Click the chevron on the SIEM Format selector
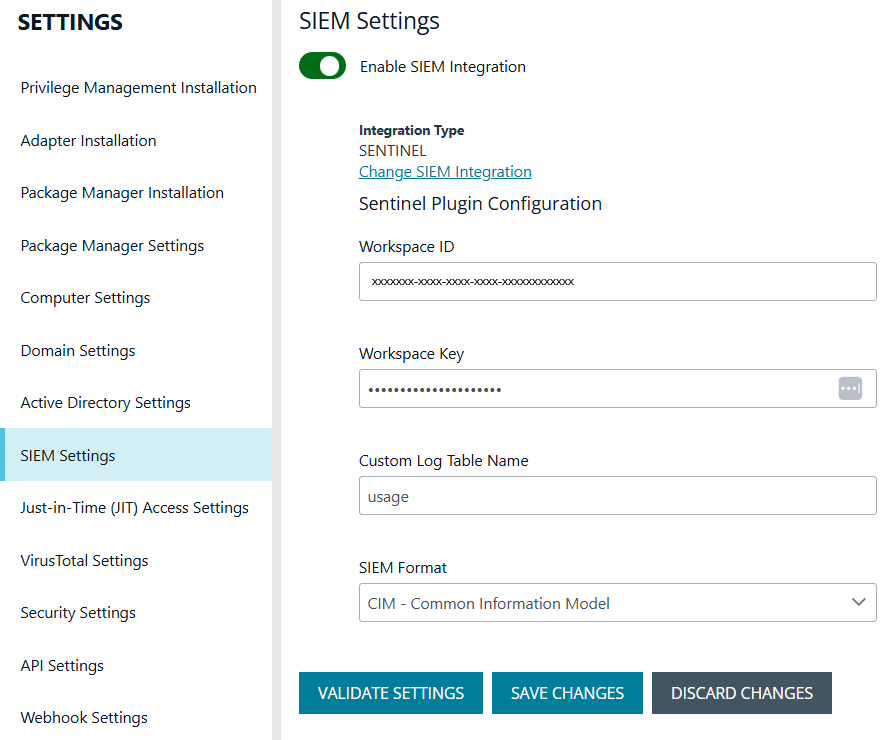Screen dimensions: 882x740 click(858, 602)
